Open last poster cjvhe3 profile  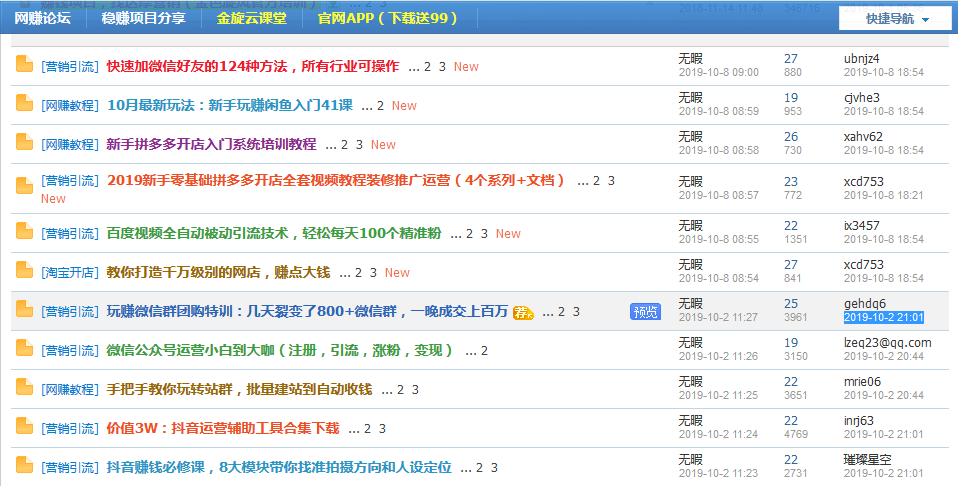pyautogui.click(x=861, y=98)
